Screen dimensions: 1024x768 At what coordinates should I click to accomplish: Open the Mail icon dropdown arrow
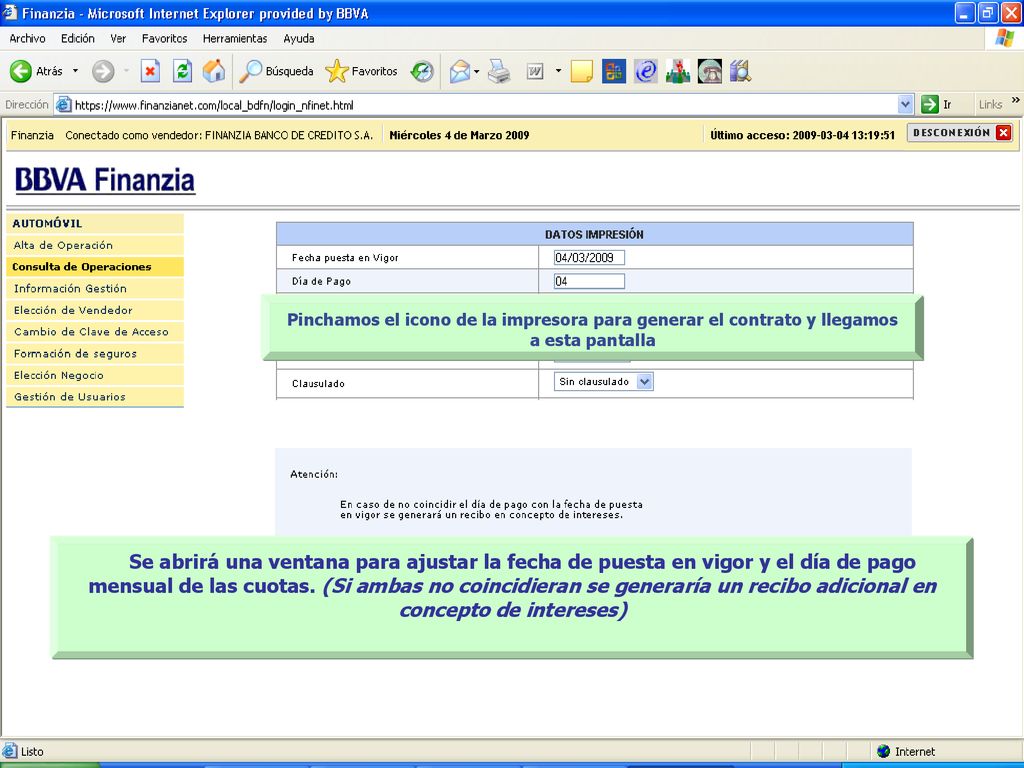[x=477, y=71]
